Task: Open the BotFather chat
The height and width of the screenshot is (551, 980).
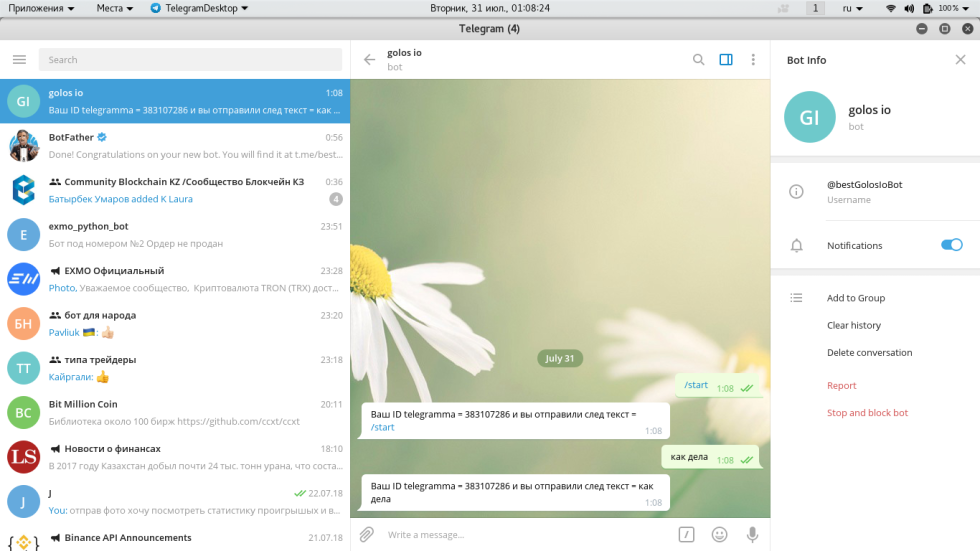Action: click(175, 146)
